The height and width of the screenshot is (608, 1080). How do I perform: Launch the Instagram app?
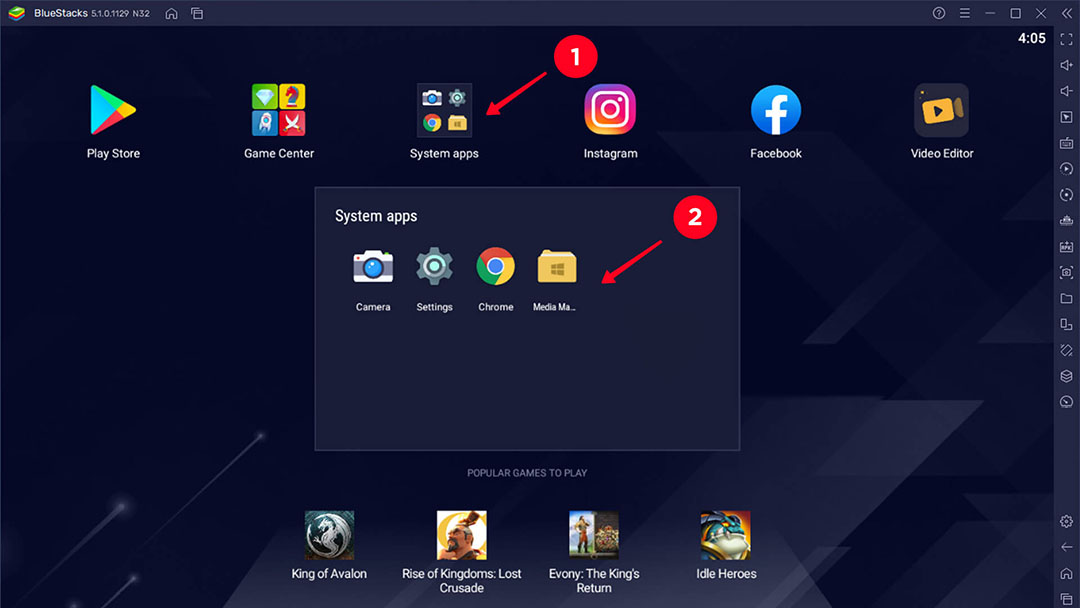click(610, 110)
